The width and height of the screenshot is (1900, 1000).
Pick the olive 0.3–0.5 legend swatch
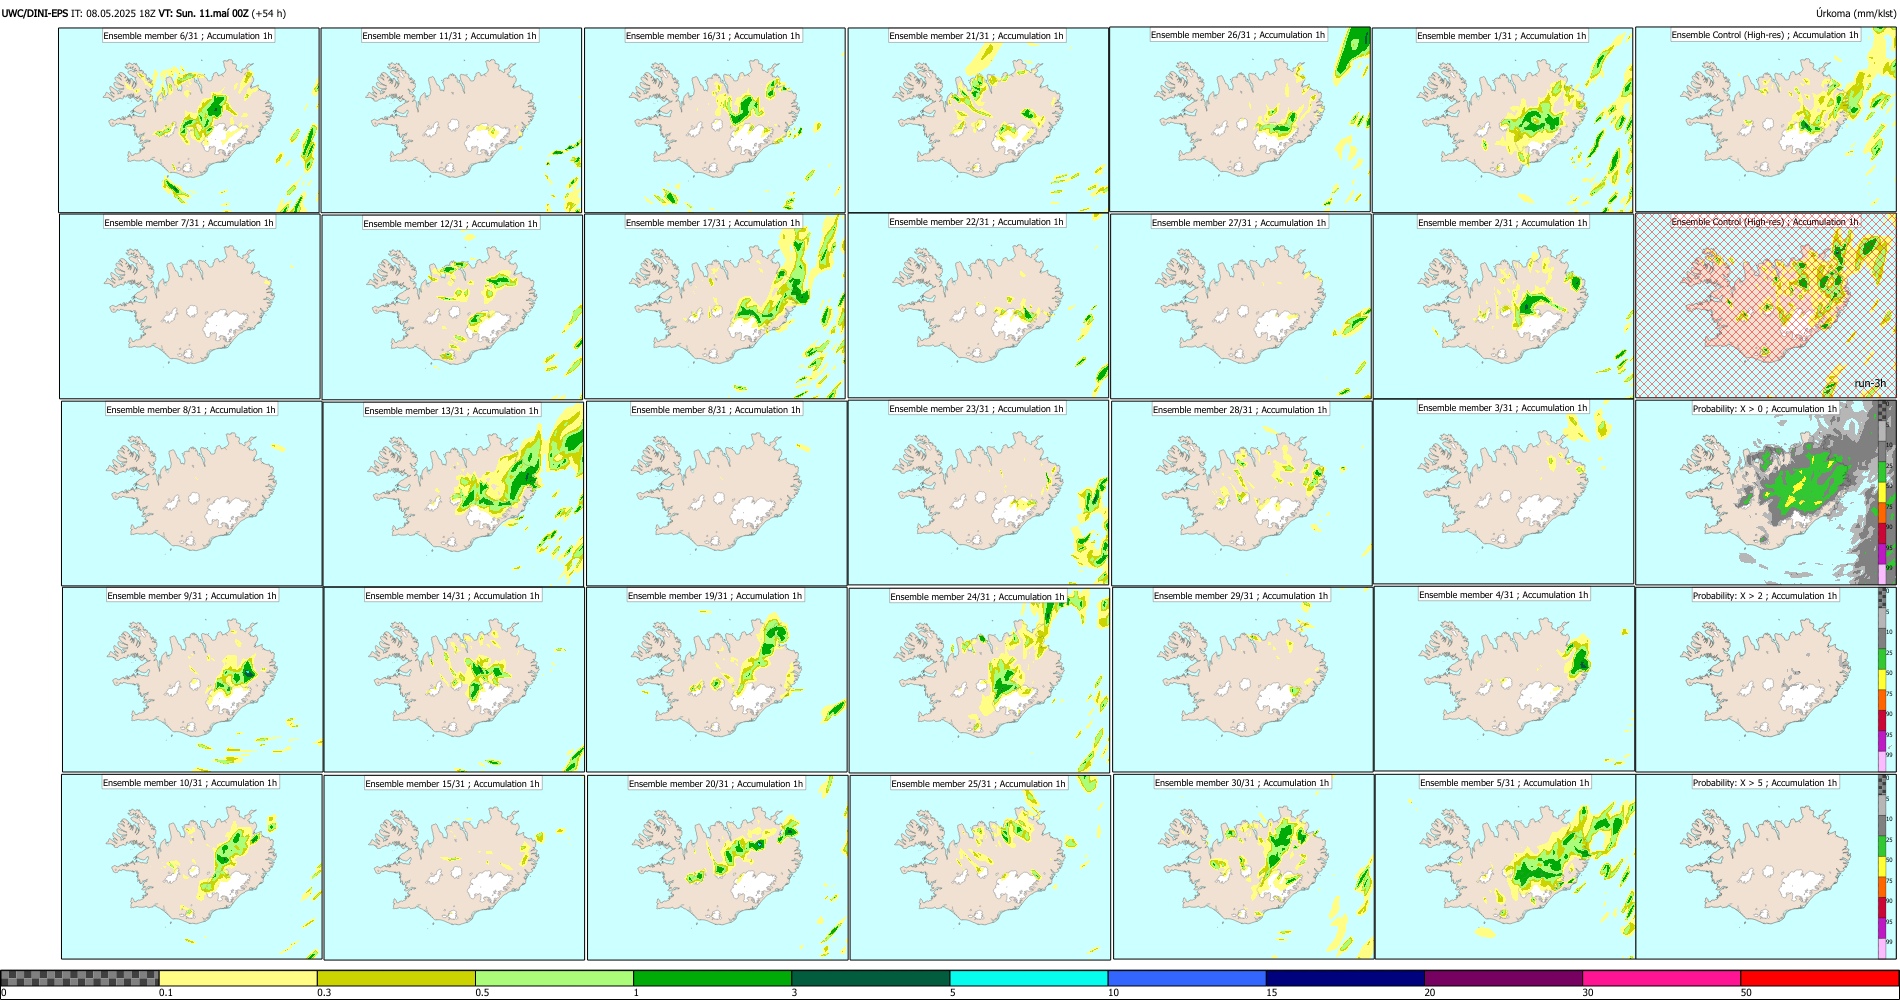click(x=396, y=978)
